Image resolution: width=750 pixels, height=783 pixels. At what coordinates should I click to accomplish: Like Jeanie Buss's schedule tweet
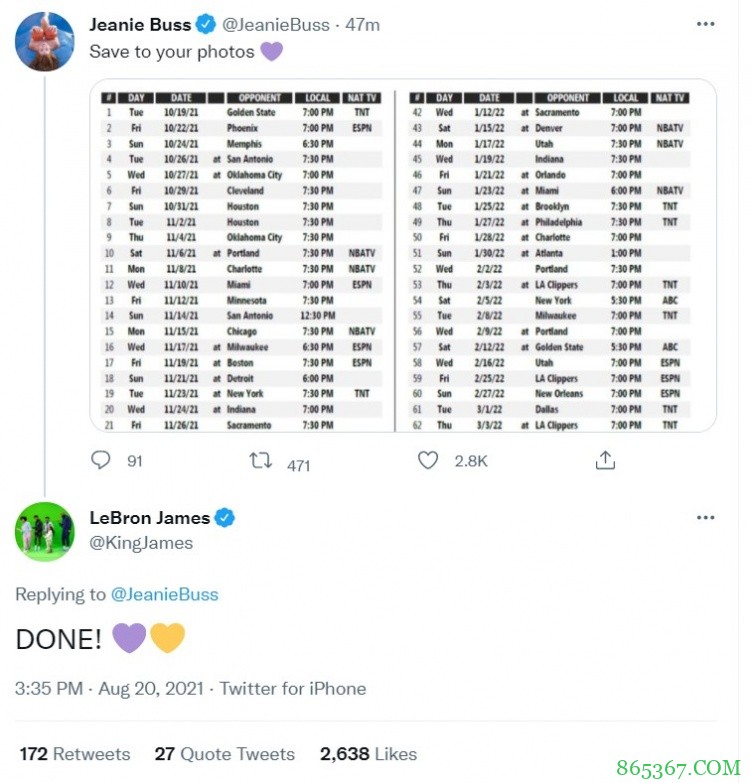428,460
